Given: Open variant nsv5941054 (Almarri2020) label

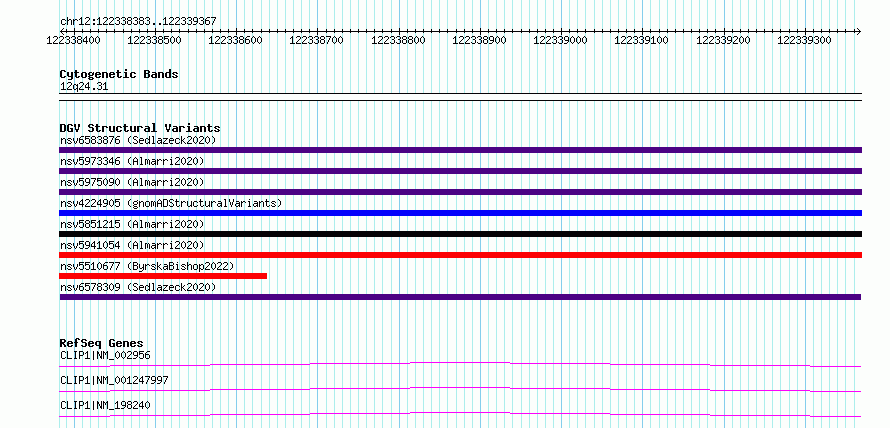Looking at the screenshot, I should coord(132,245).
